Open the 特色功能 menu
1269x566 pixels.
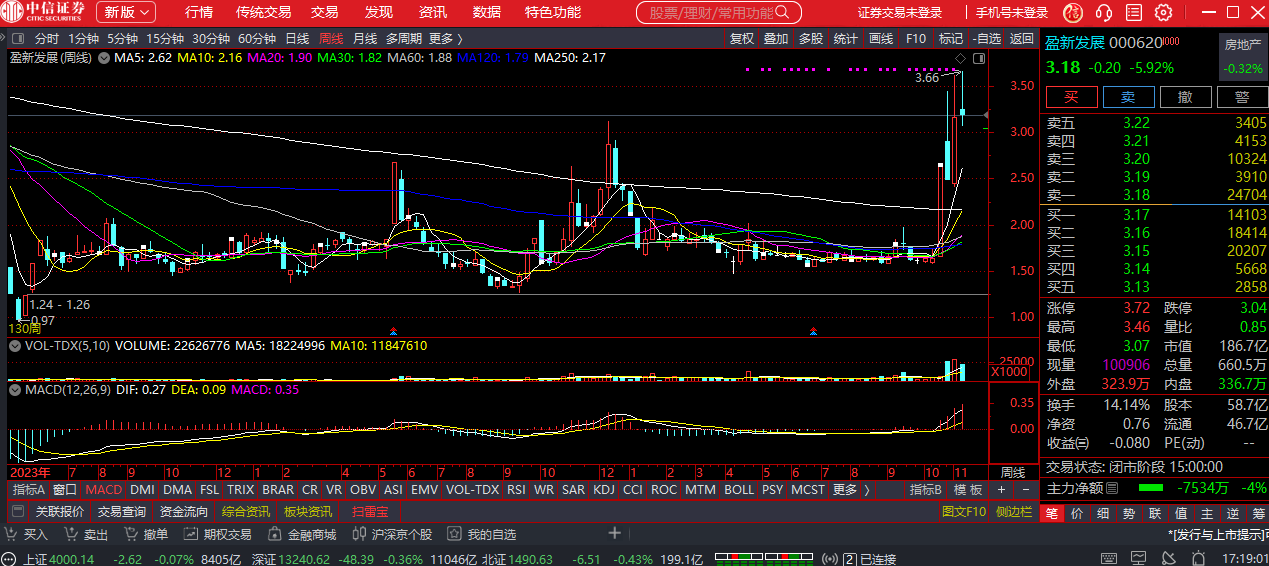tap(553, 12)
